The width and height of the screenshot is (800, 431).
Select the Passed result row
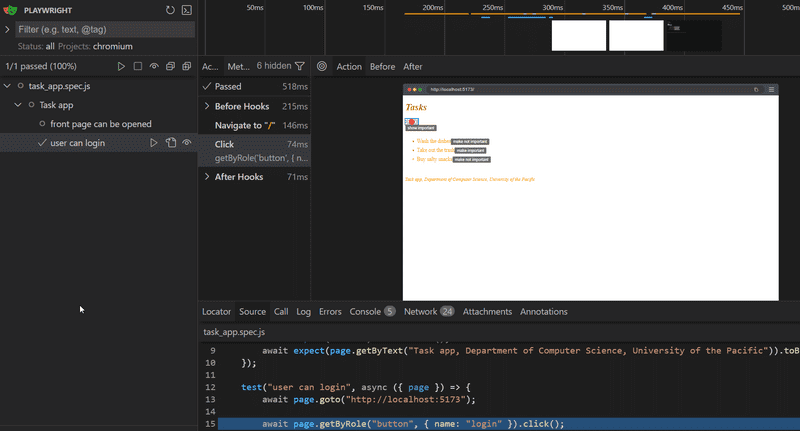click(x=254, y=87)
